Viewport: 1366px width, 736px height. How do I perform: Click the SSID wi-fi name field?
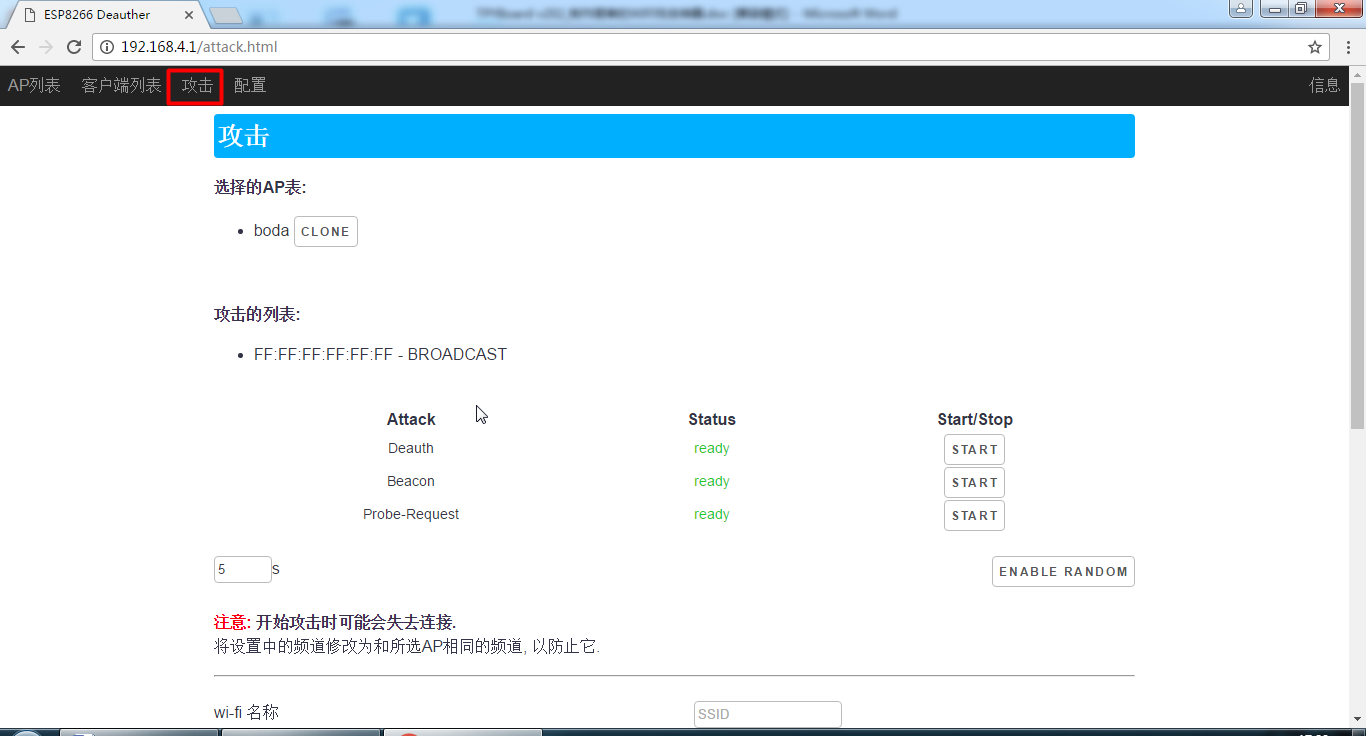(767, 714)
